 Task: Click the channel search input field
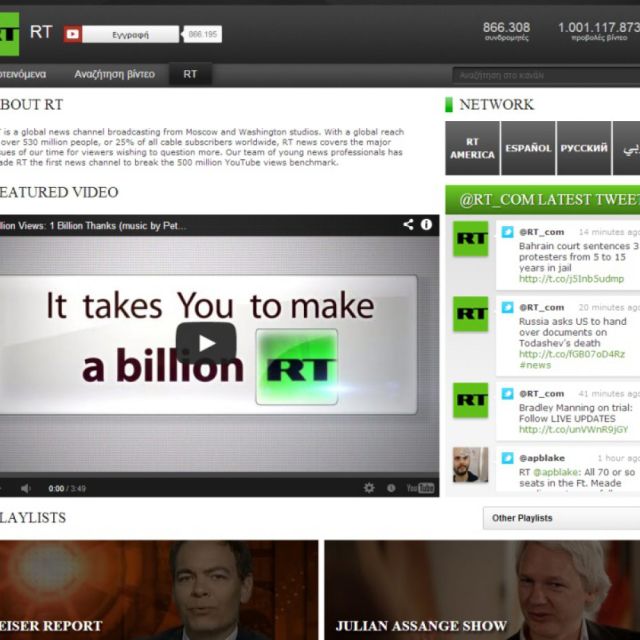[545, 75]
